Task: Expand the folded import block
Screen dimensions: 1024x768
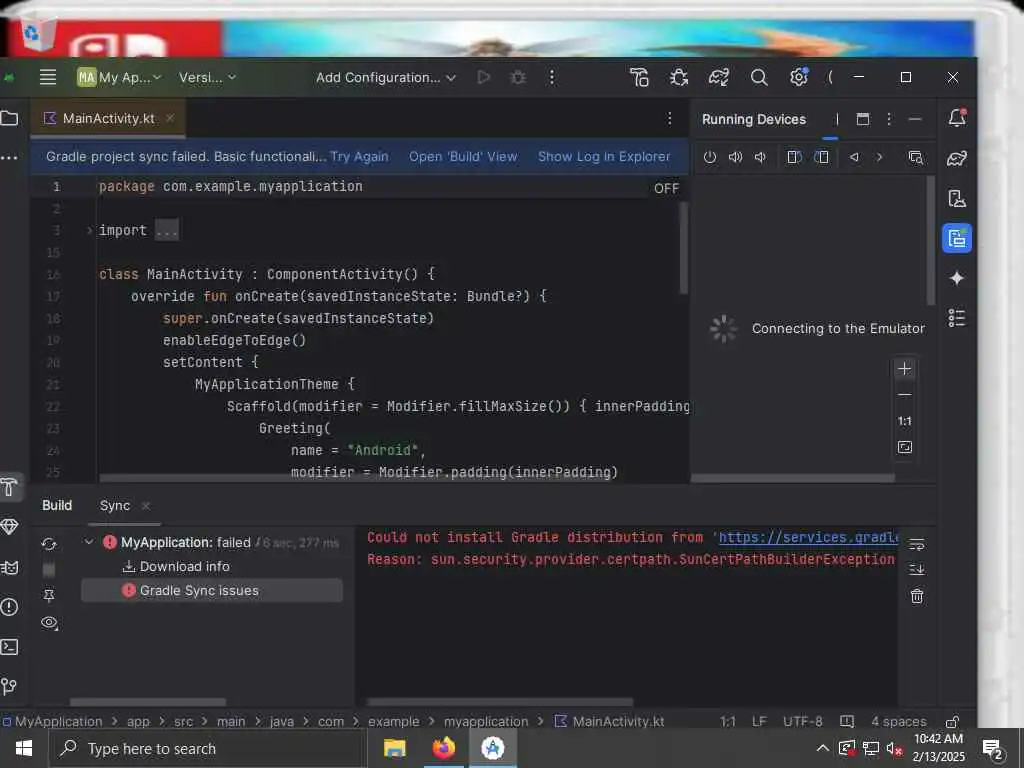Action: click(x=89, y=230)
